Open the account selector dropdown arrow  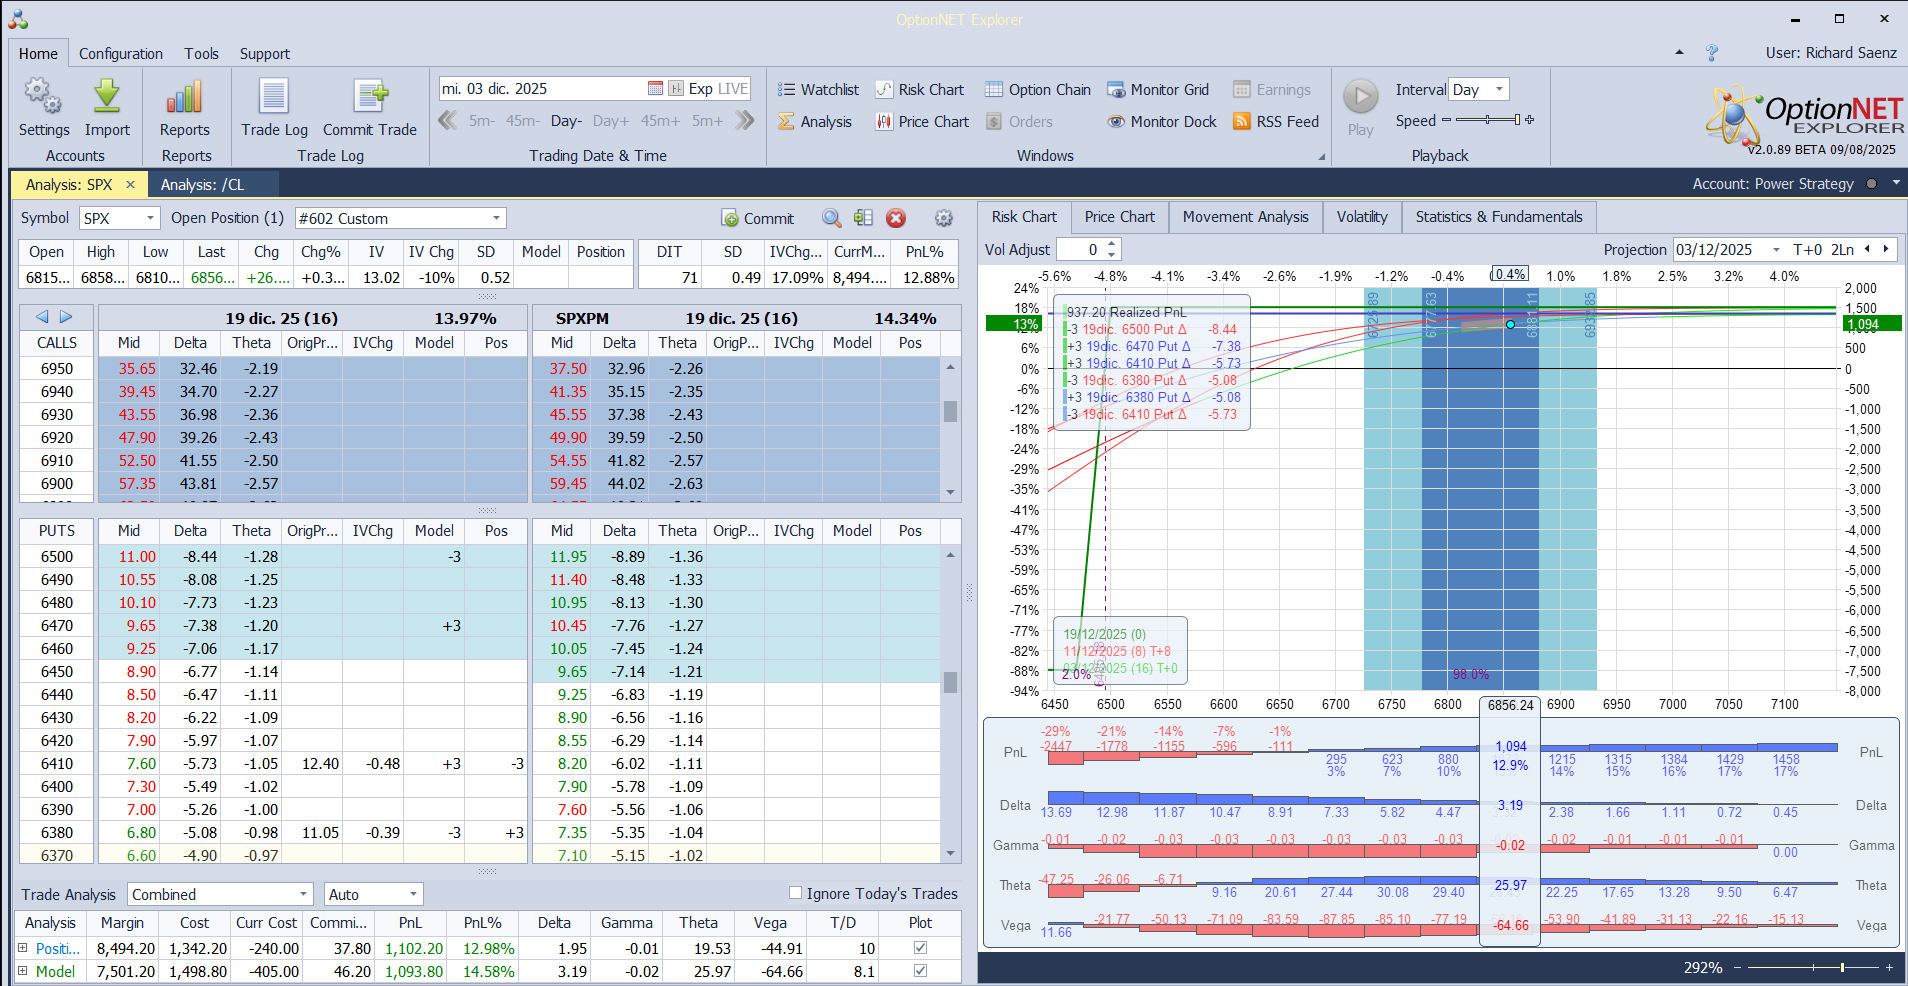click(1896, 183)
